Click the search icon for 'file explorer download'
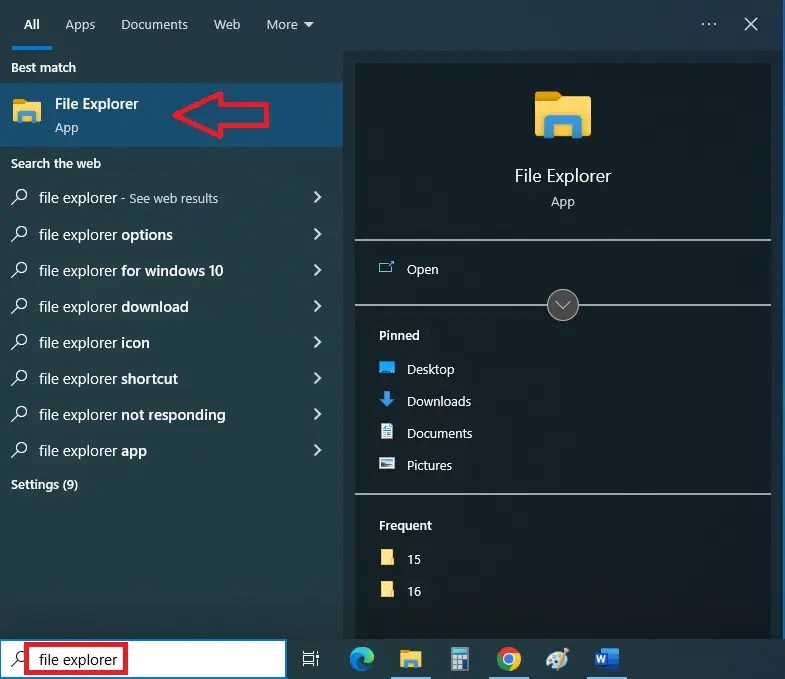The image size is (785, 679). point(19,305)
